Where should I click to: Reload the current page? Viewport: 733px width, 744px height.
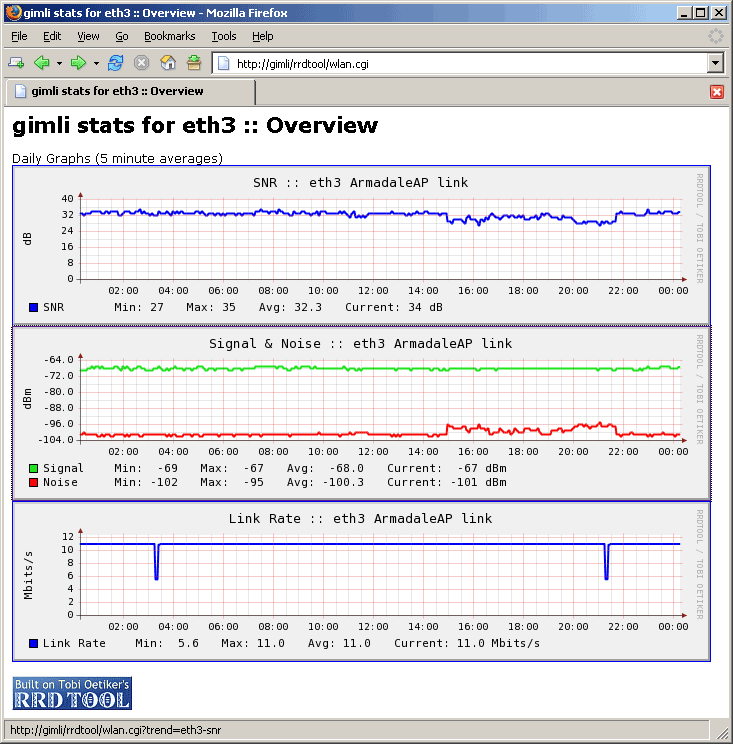115,63
